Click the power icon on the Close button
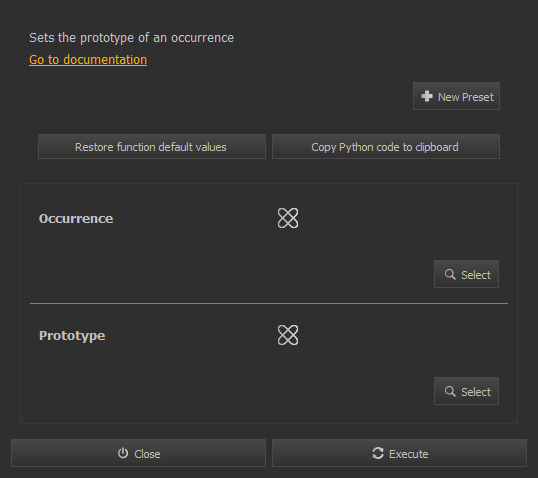538x478 pixels. pos(123,453)
